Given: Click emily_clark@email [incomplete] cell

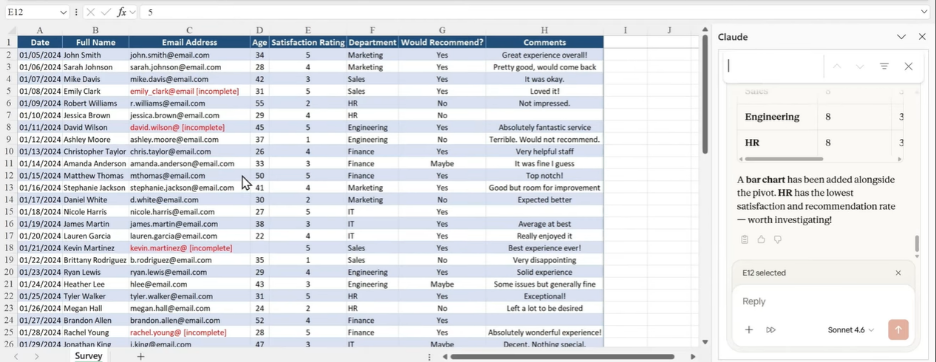Looking at the screenshot, I should 189,91.
